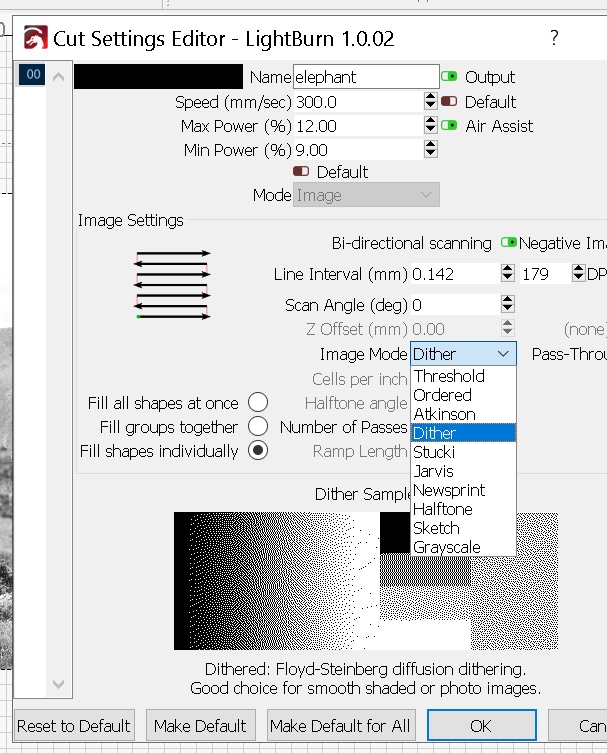Click Make Default for All button
Image resolution: width=607 pixels, height=753 pixels.
click(x=340, y=726)
